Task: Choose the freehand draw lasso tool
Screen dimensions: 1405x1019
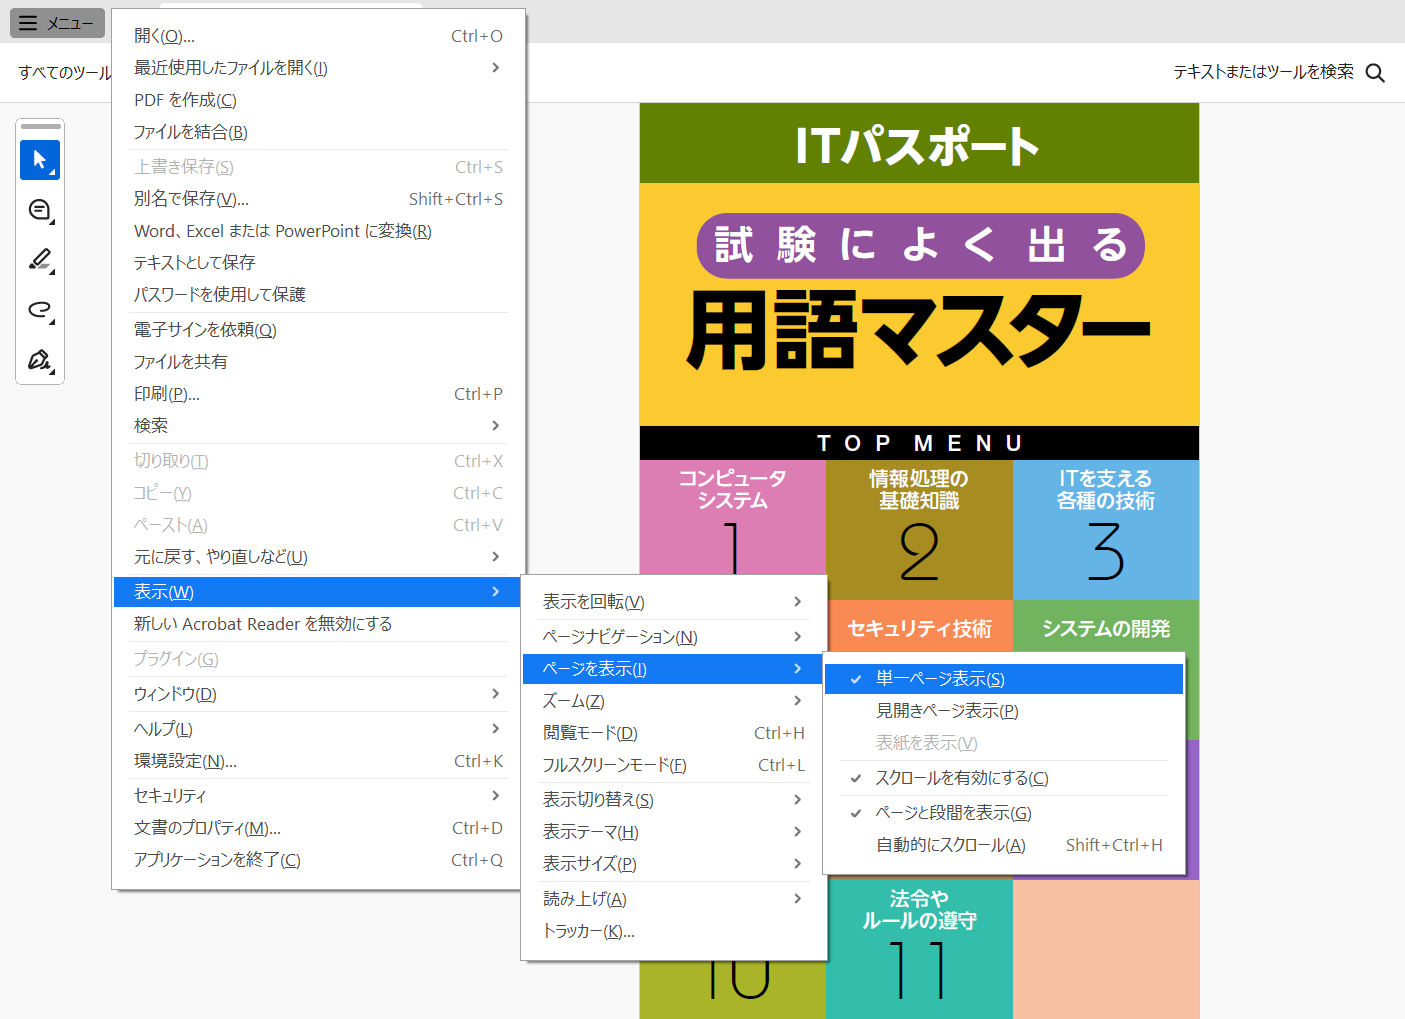Action: coord(40,310)
